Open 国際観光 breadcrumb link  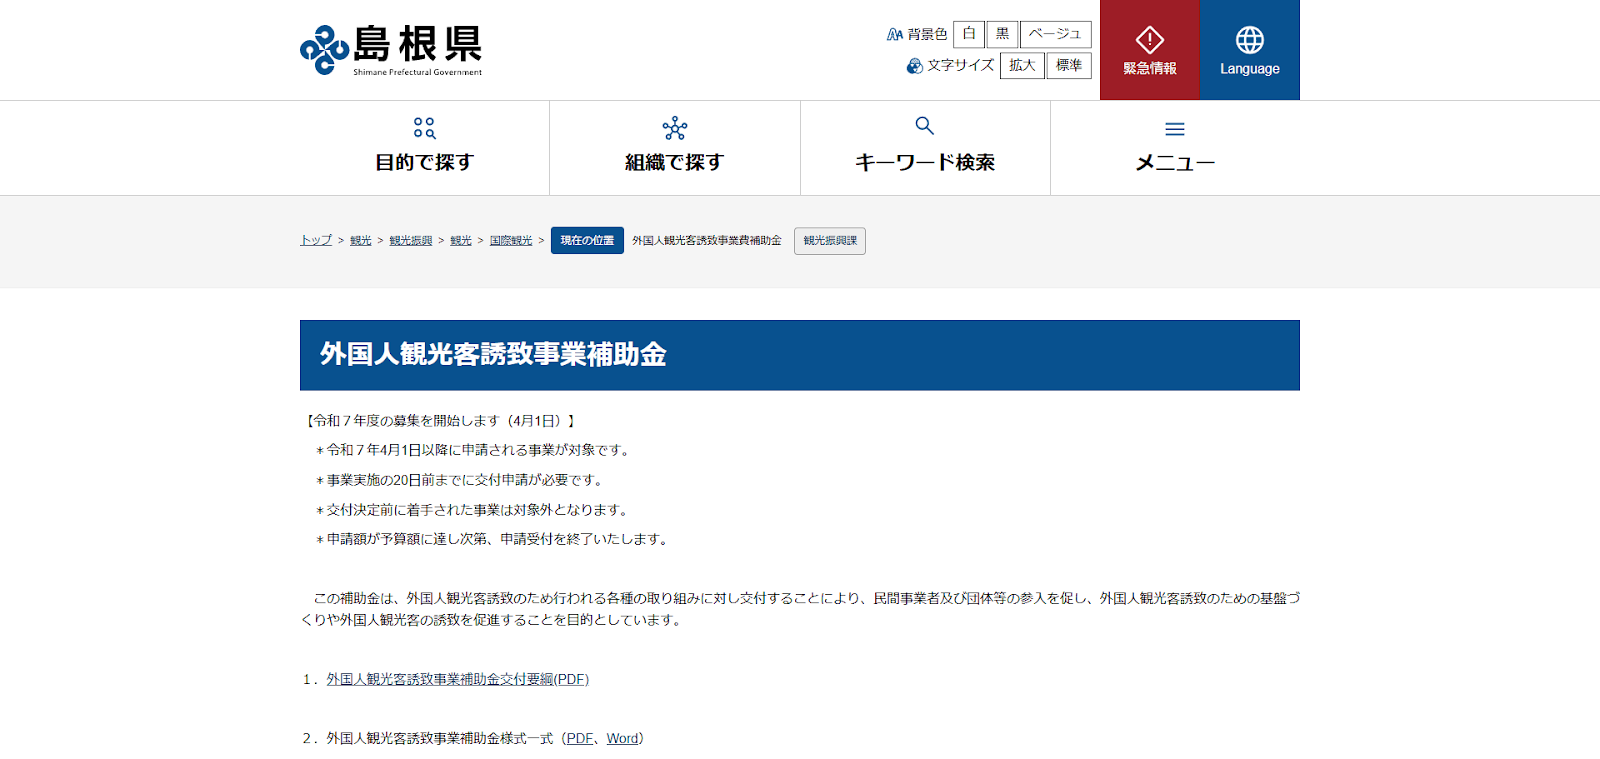(511, 241)
